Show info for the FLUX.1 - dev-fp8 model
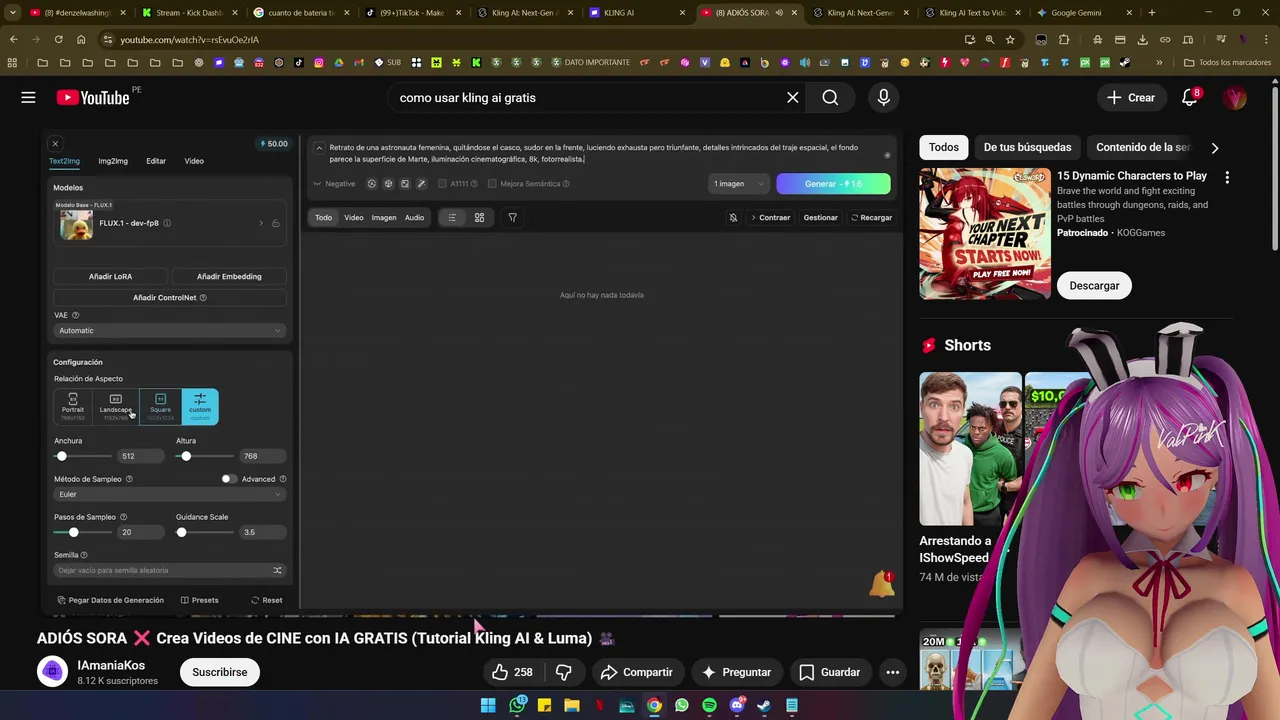 pos(167,223)
